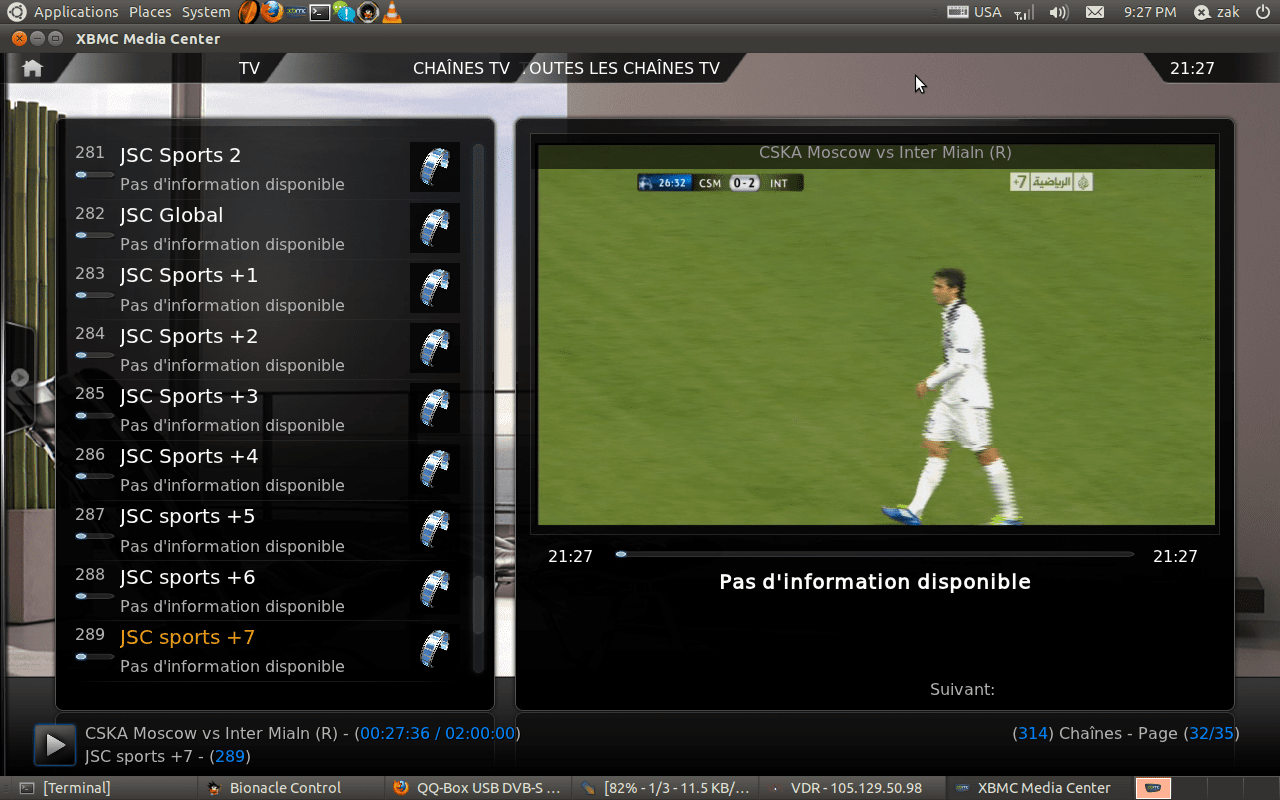
Task: Click the JSC sports +5 channel logo
Action: [x=435, y=529]
